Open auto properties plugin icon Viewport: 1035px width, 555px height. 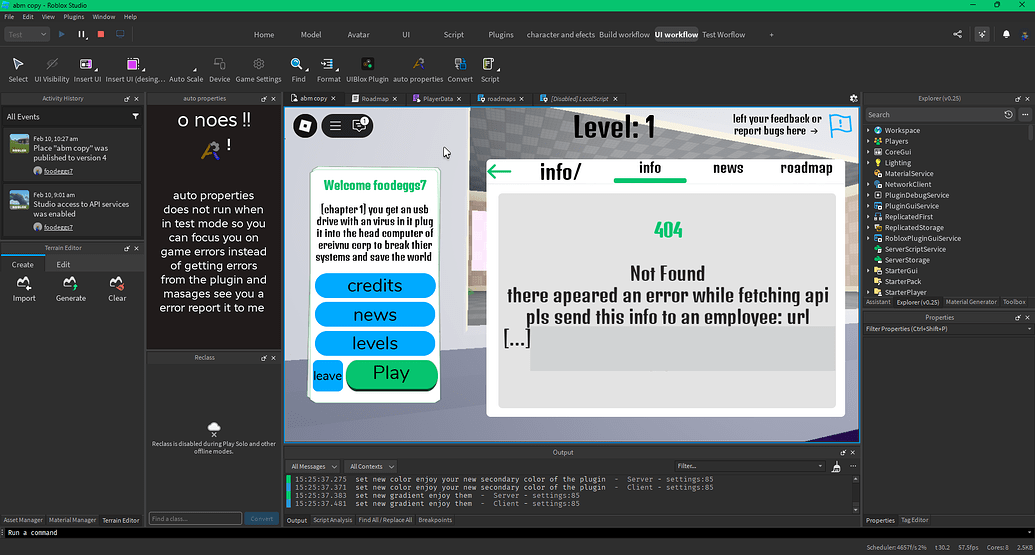pos(418,69)
